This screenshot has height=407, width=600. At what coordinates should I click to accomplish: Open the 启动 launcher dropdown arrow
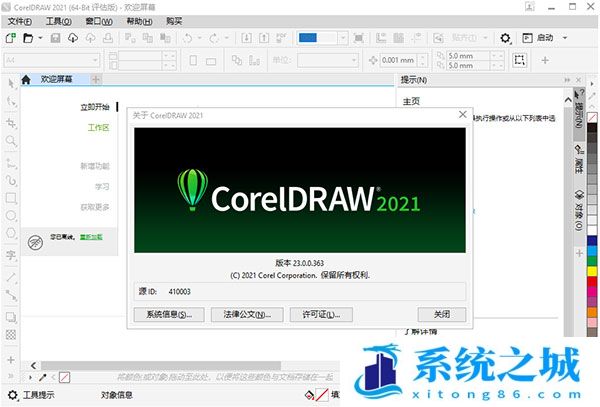pyautogui.click(x=565, y=38)
